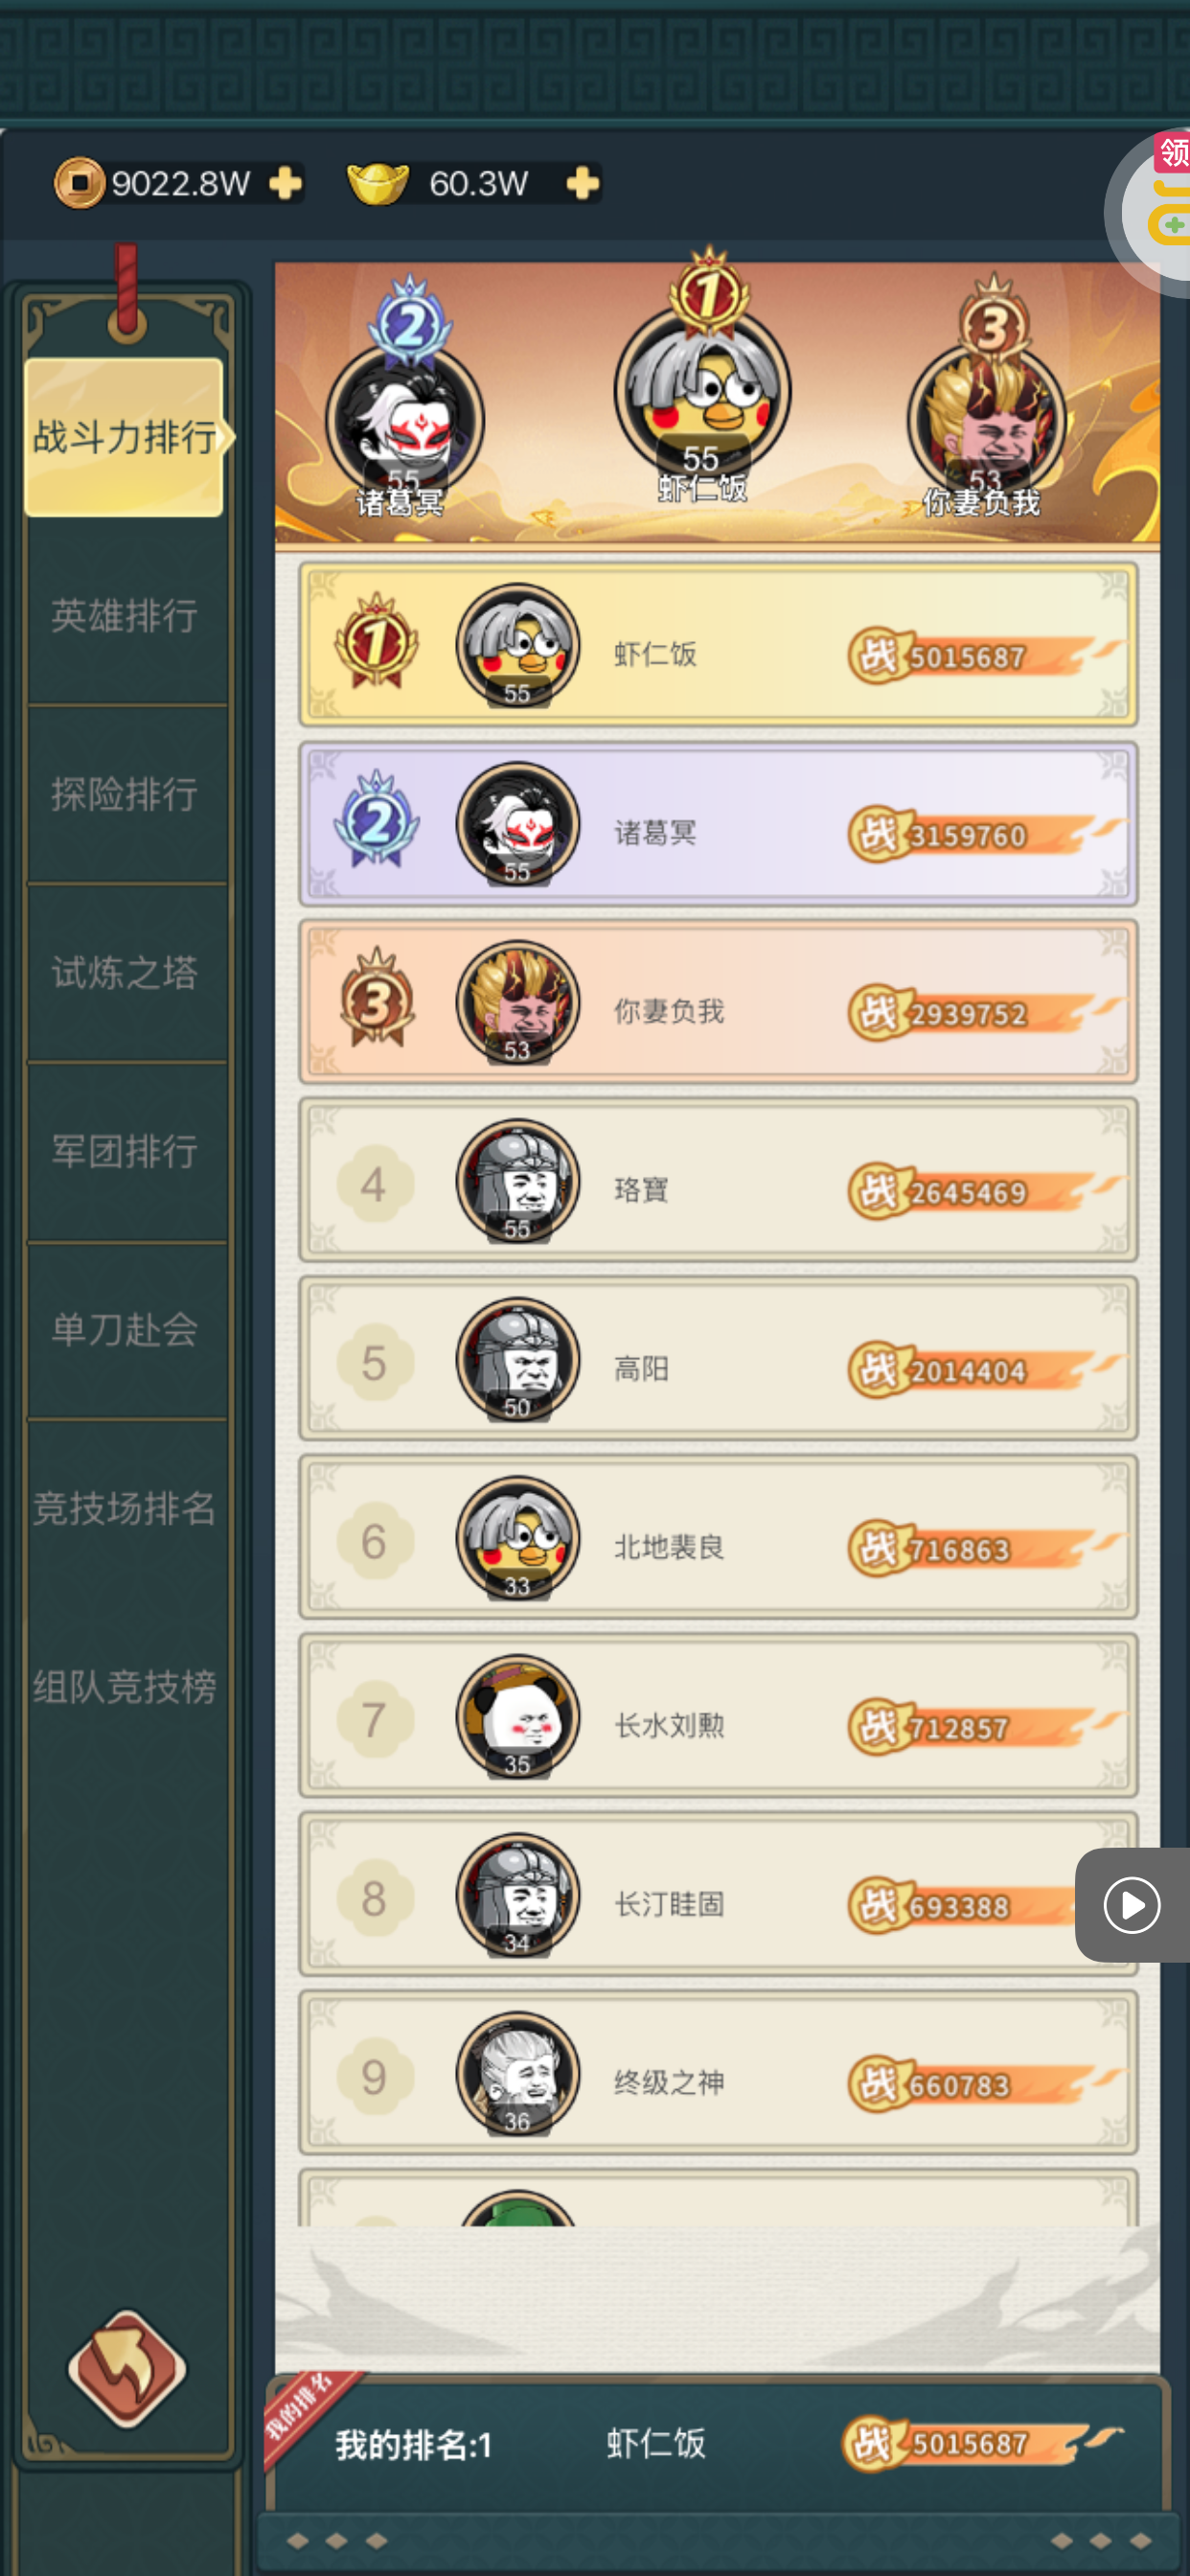This screenshot has width=1190, height=2576.
Task: Select the 竞技场排名 tab
Action: click(x=125, y=1508)
